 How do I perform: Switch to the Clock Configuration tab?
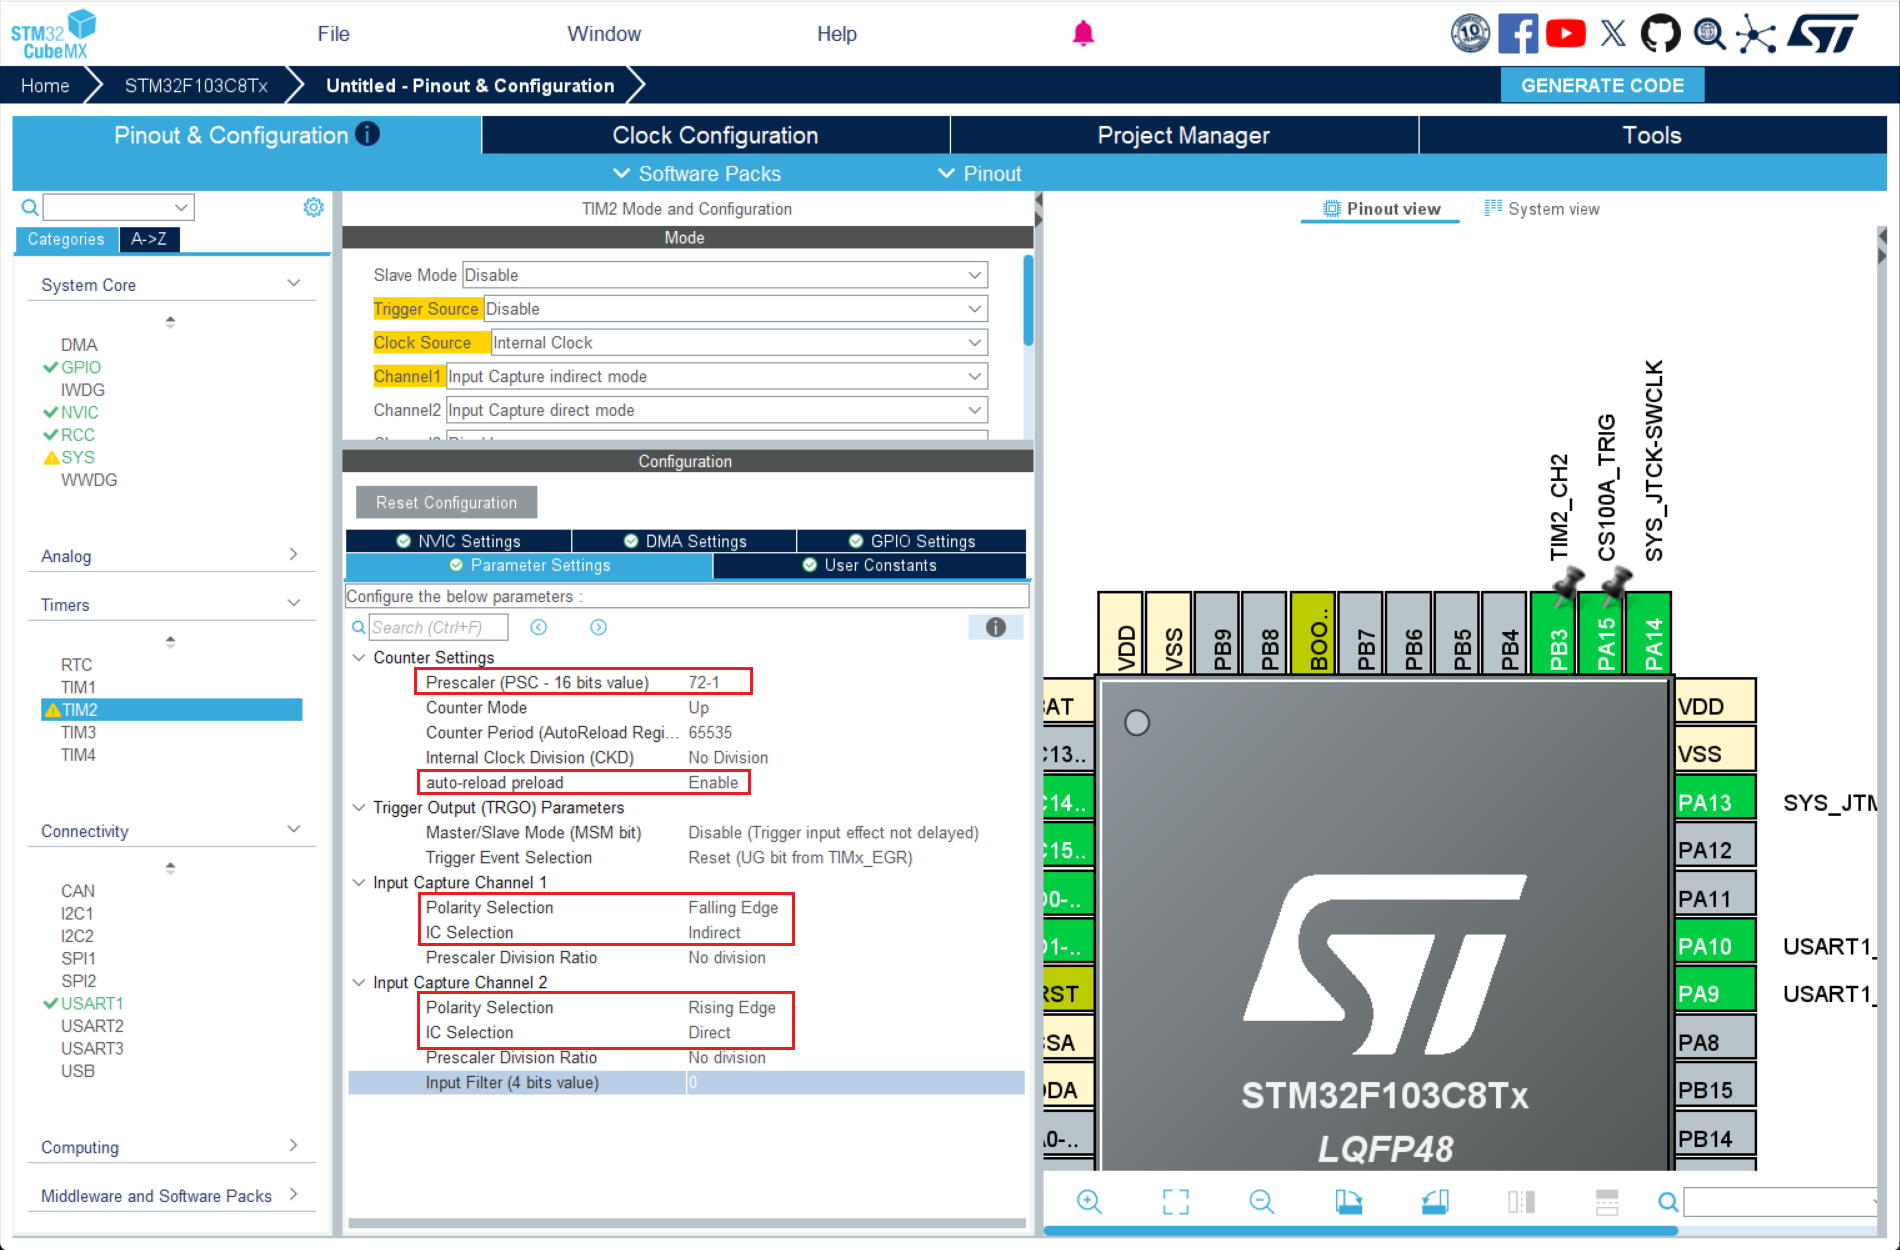click(x=715, y=135)
